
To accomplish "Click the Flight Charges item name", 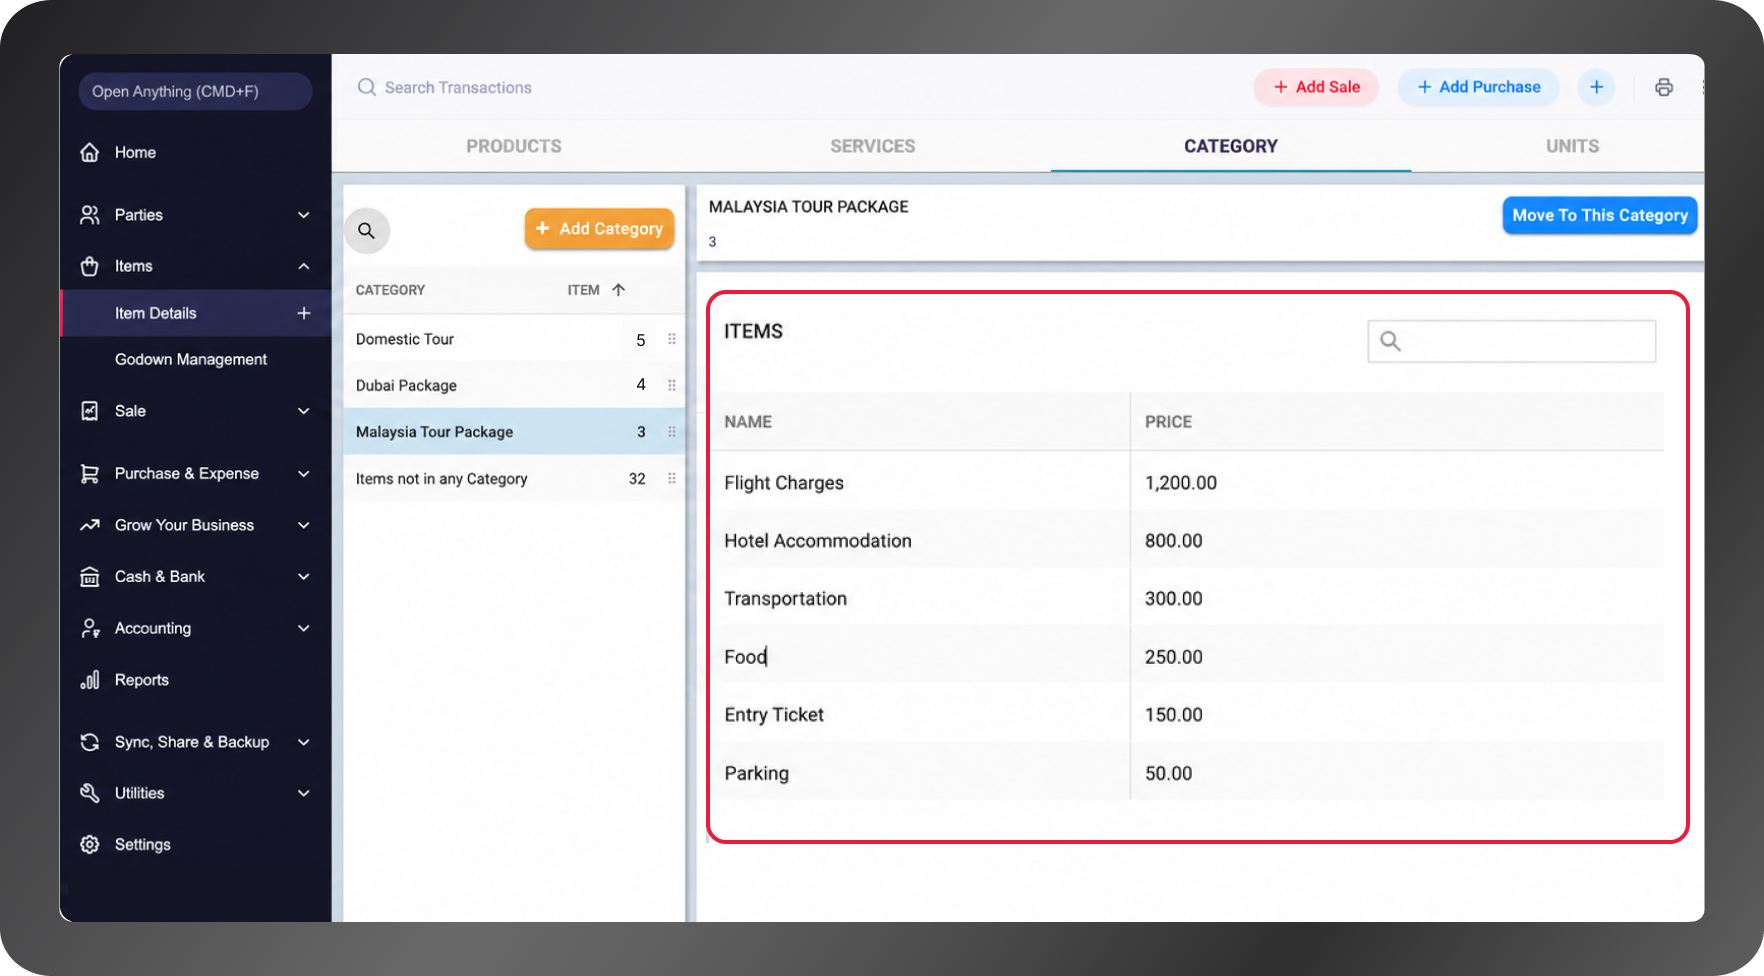I will point(784,483).
